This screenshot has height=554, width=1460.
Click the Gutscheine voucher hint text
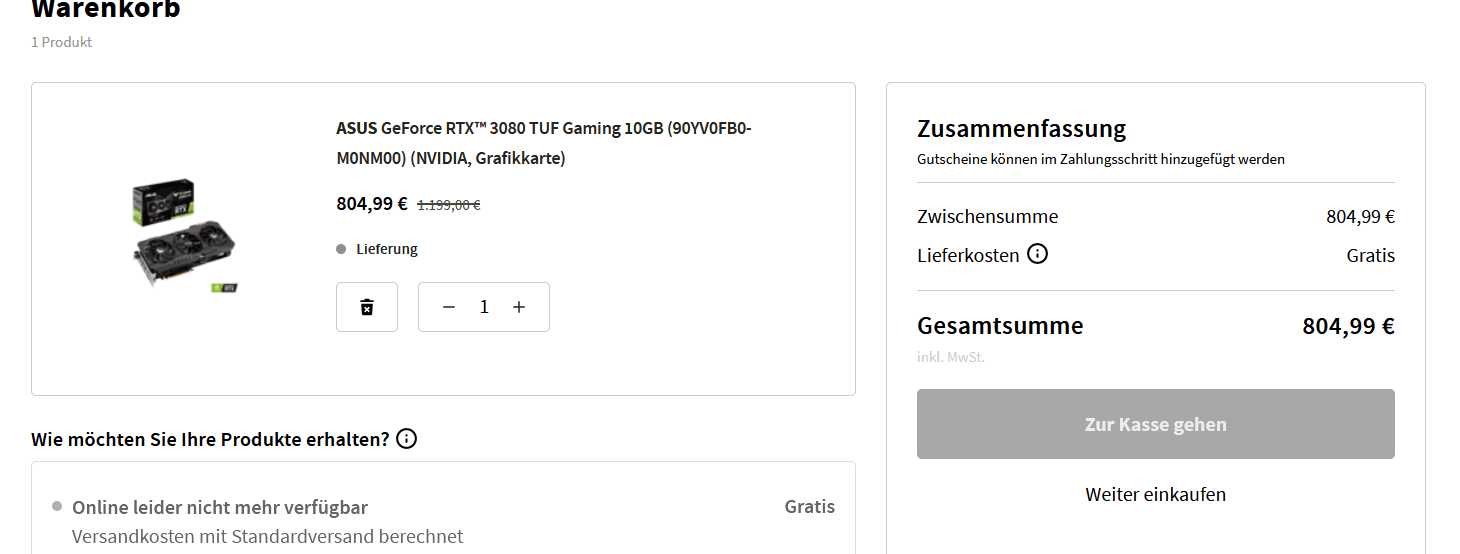[x=1100, y=159]
